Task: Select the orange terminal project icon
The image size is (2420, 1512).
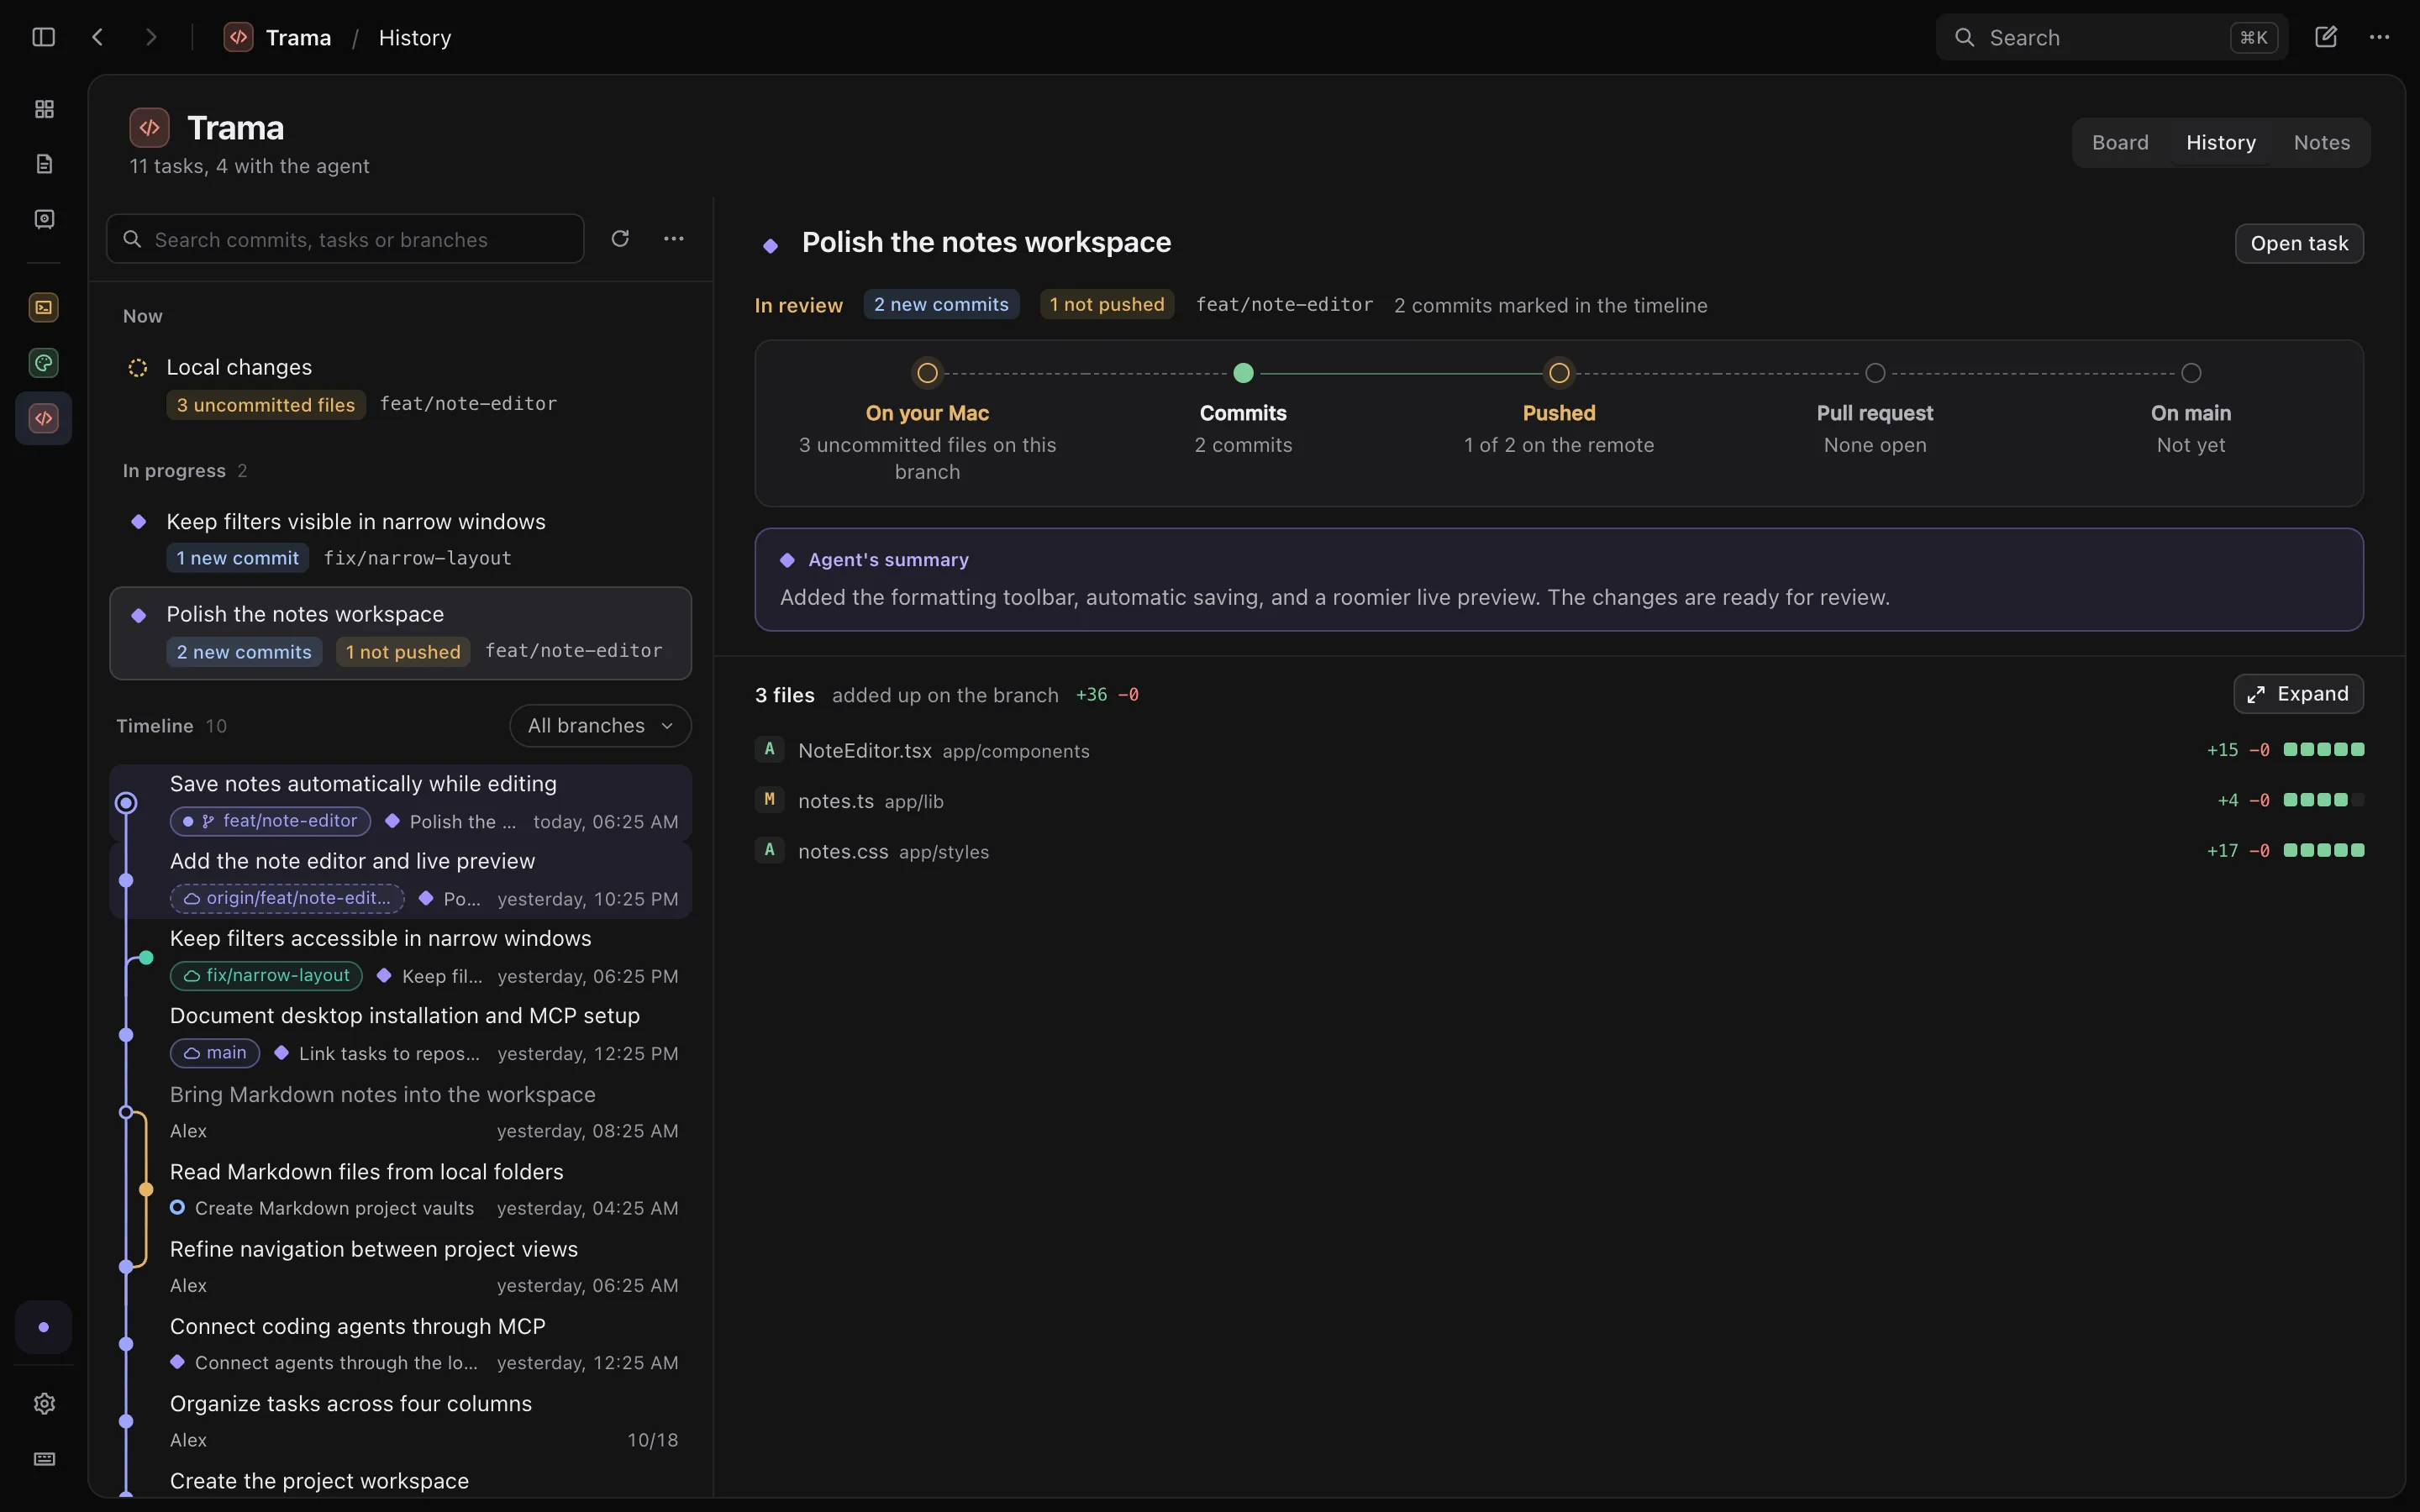Action: pos(44,307)
